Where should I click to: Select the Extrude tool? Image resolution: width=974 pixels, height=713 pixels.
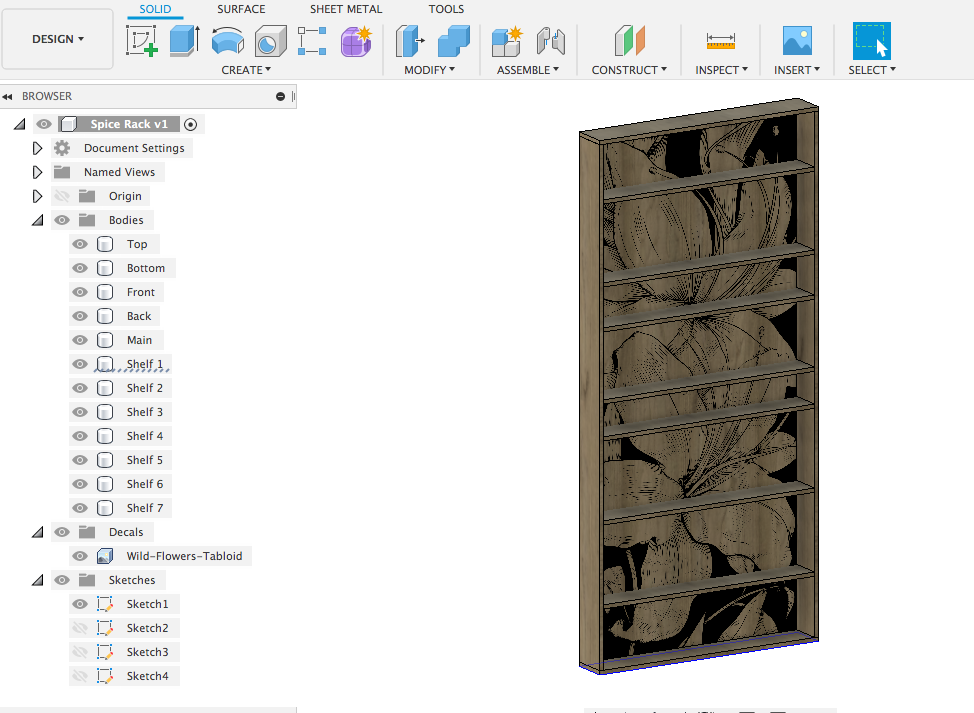(x=184, y=41)
